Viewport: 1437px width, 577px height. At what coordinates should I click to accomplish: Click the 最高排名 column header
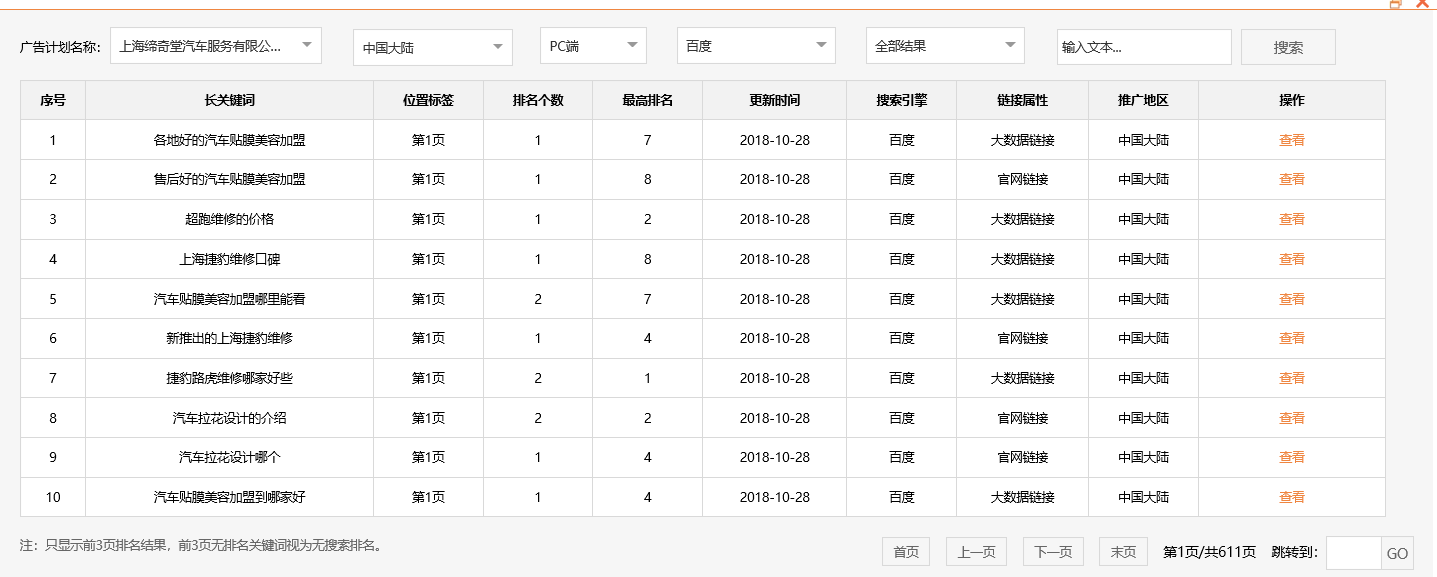pyautogui.click(x=648, y=99)
